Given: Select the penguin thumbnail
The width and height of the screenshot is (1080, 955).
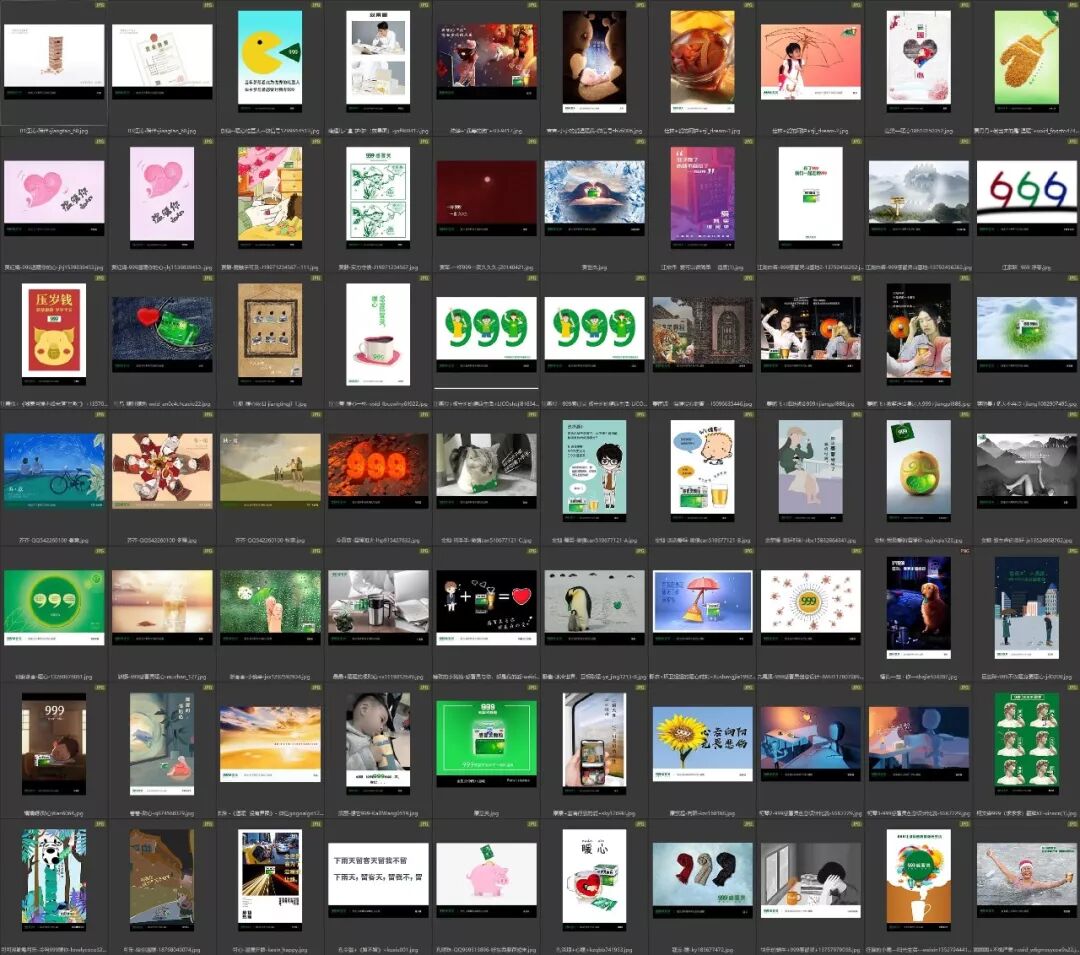Looking at the screenshot, I should [x=594, y=608].
